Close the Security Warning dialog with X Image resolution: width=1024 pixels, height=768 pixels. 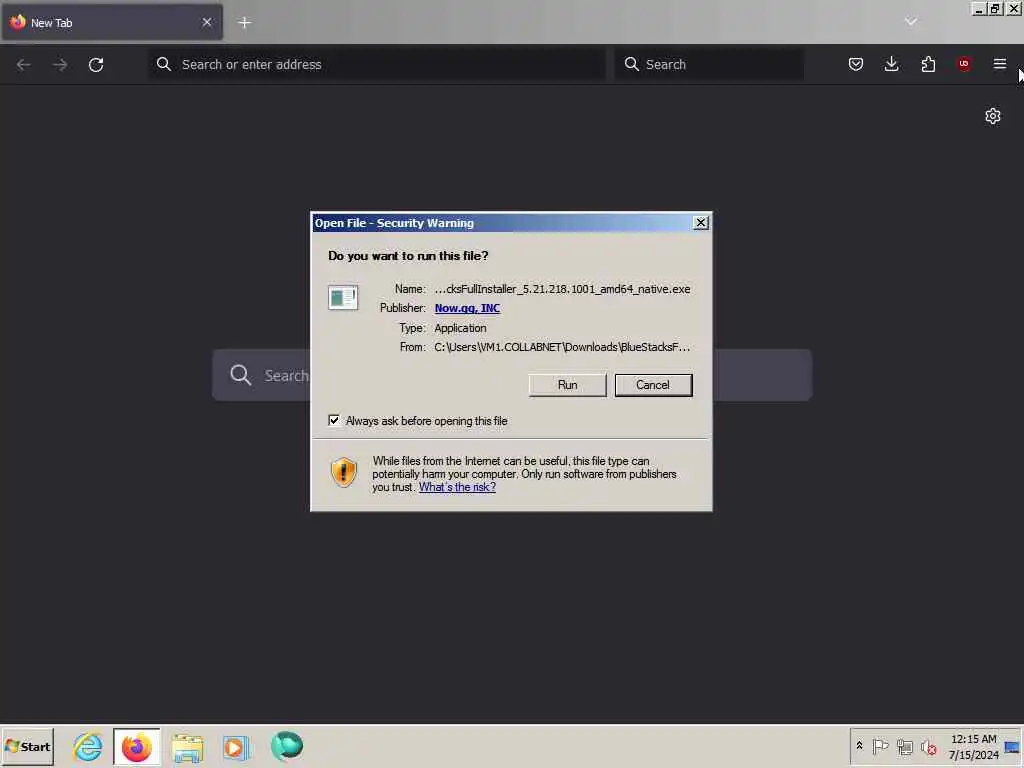[701, 223]
